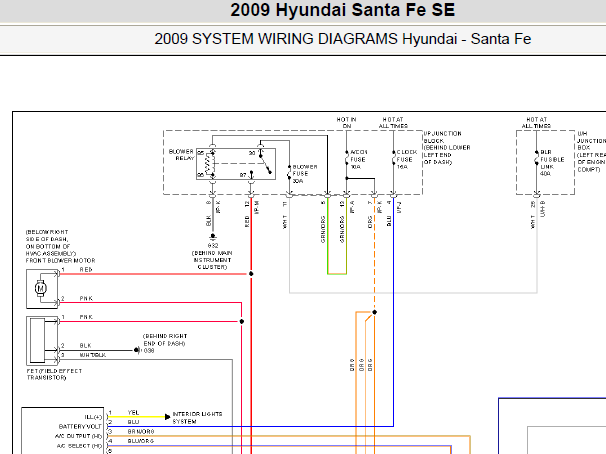Click the 'YEL' wire color label
This screenshot has height=454, width=606.
133,413
